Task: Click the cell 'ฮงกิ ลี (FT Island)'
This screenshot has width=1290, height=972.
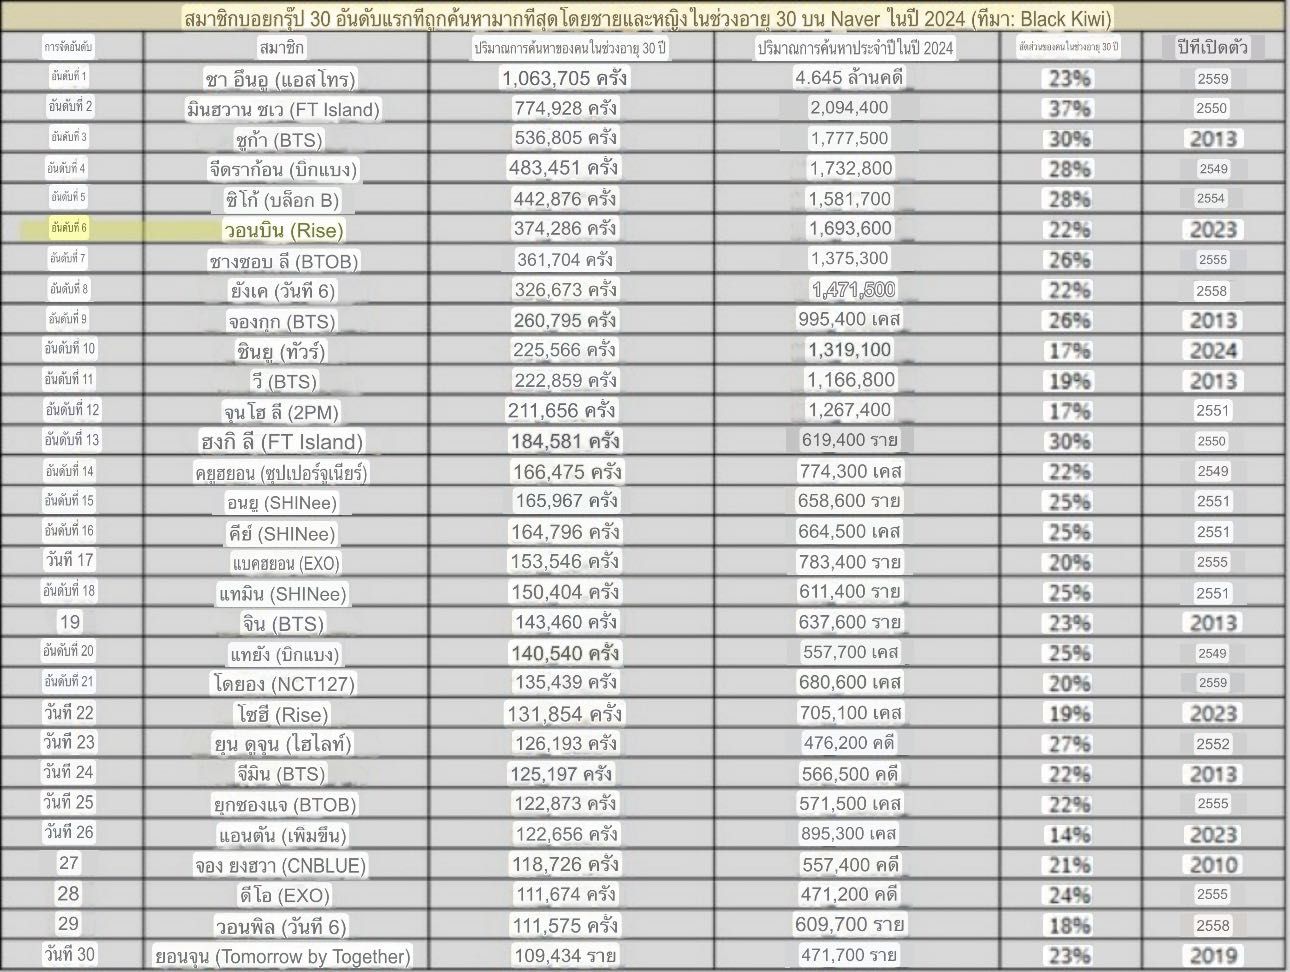Action: click(282, 442)
